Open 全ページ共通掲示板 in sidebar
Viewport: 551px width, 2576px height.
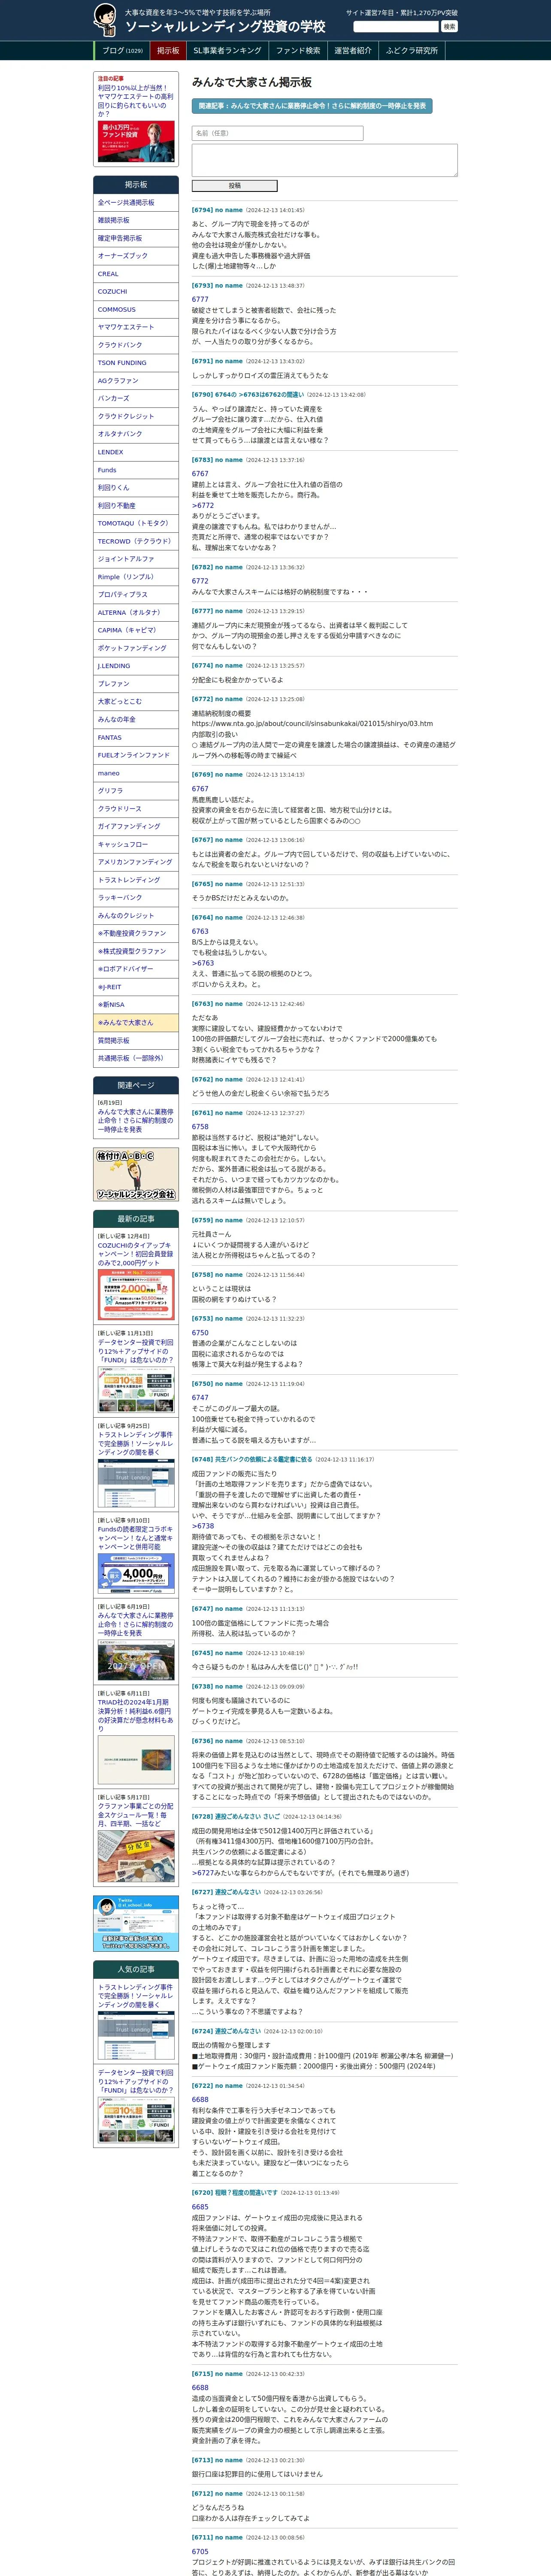click(x=136, y=203)
